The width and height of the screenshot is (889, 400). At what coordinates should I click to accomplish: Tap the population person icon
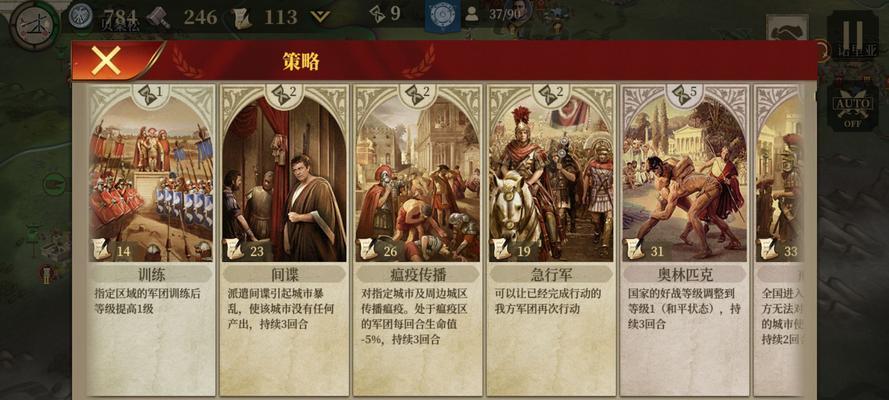pos(472,14)
